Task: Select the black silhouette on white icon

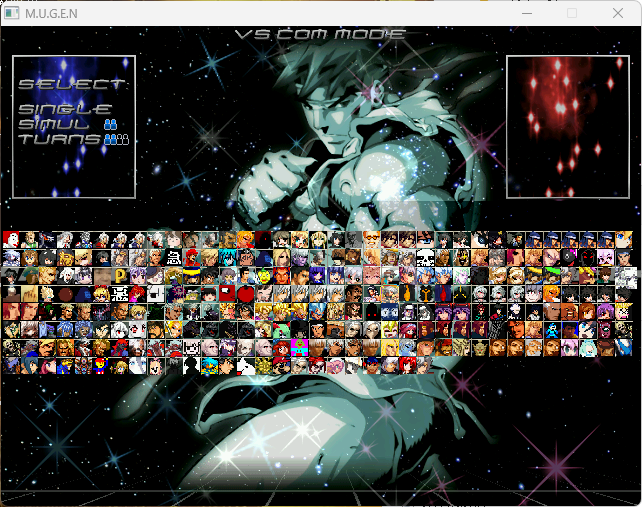Action: [x=191, y=365]
